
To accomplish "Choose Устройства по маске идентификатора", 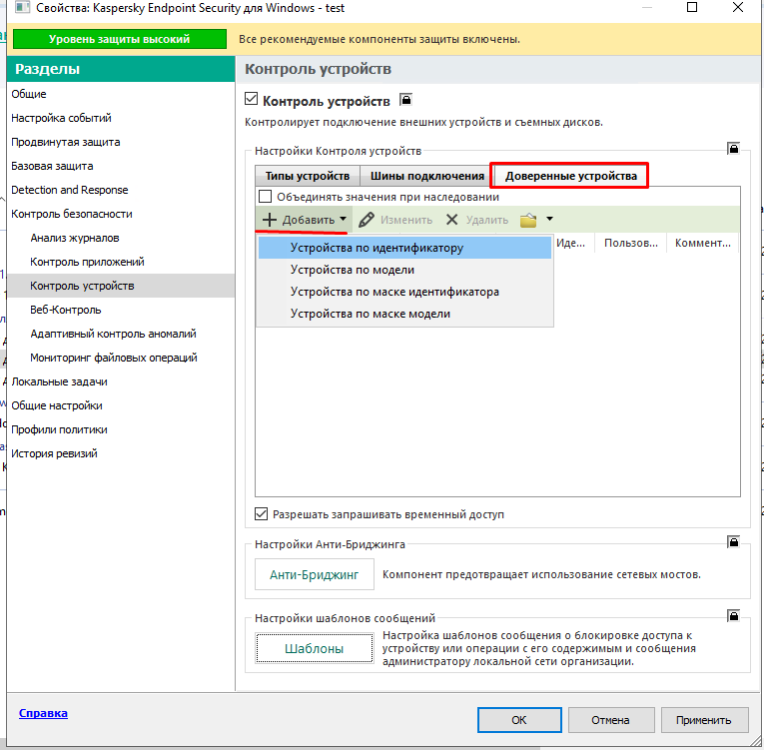I will (x=405, y=291).
